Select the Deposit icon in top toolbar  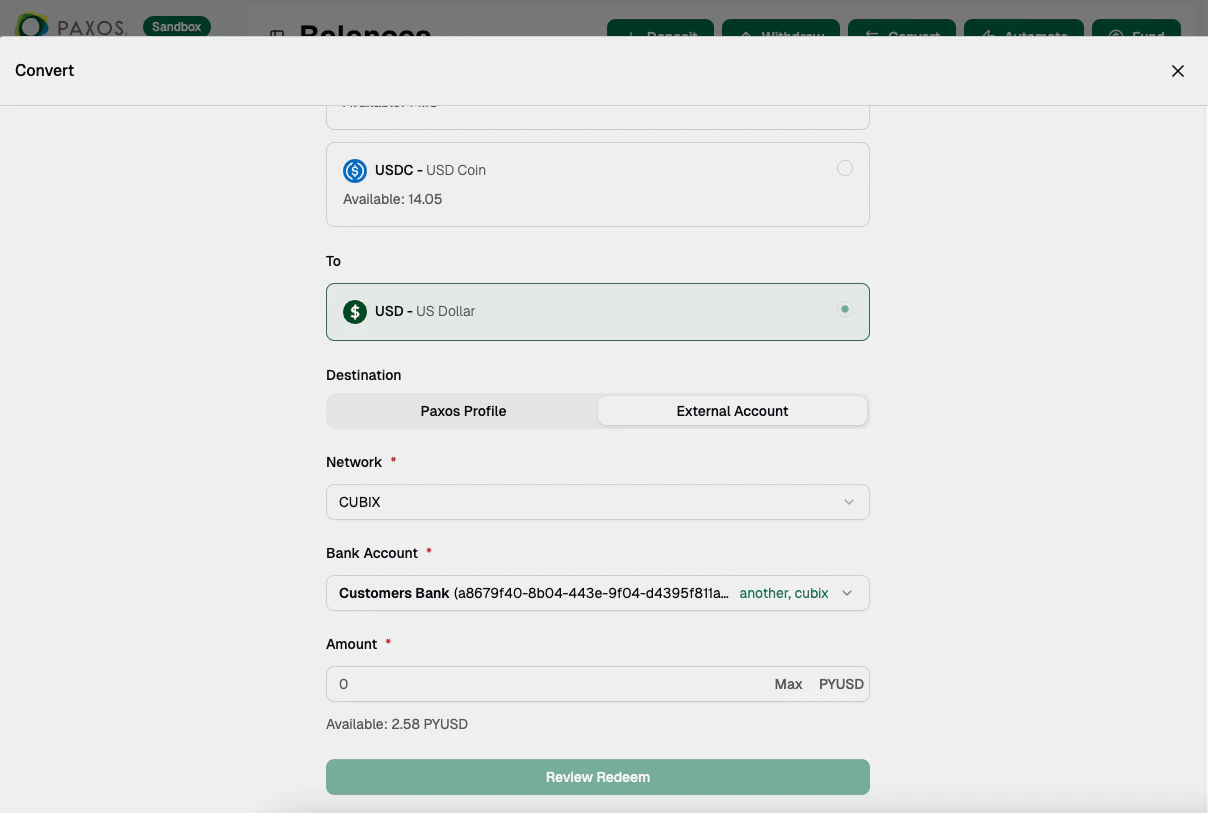[x=629, y=36]
